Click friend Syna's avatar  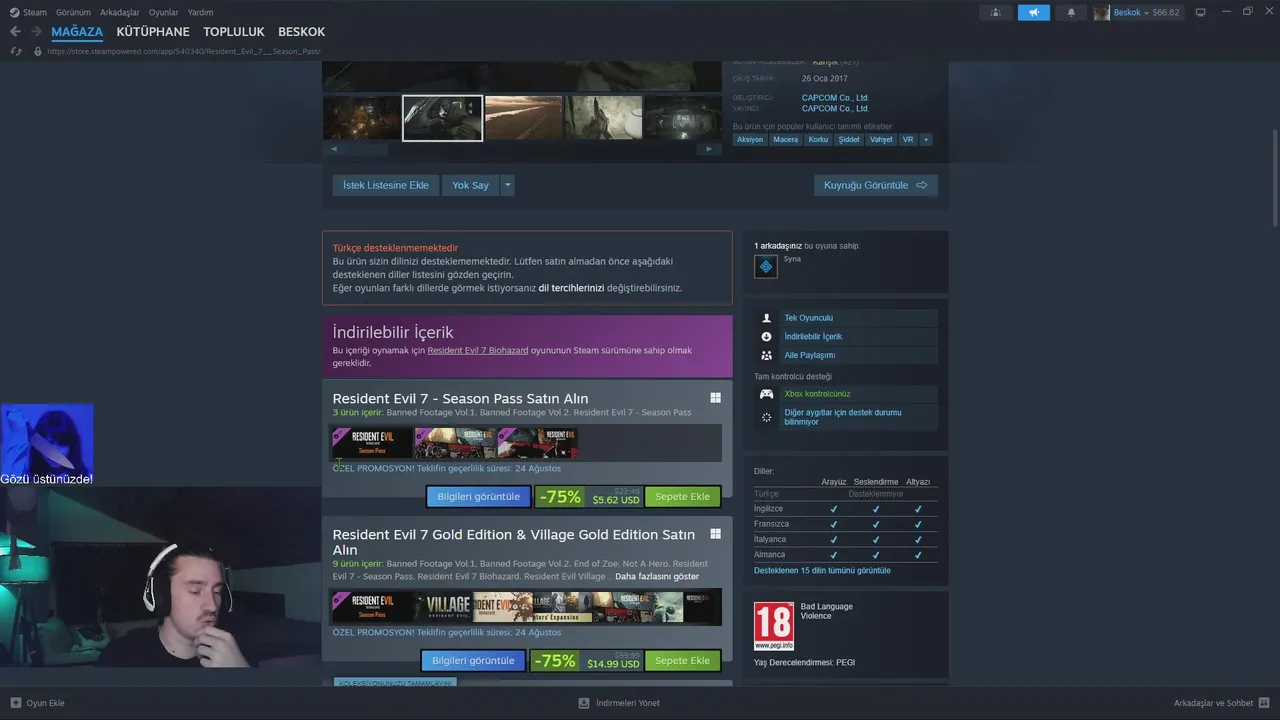click(765, 266)
